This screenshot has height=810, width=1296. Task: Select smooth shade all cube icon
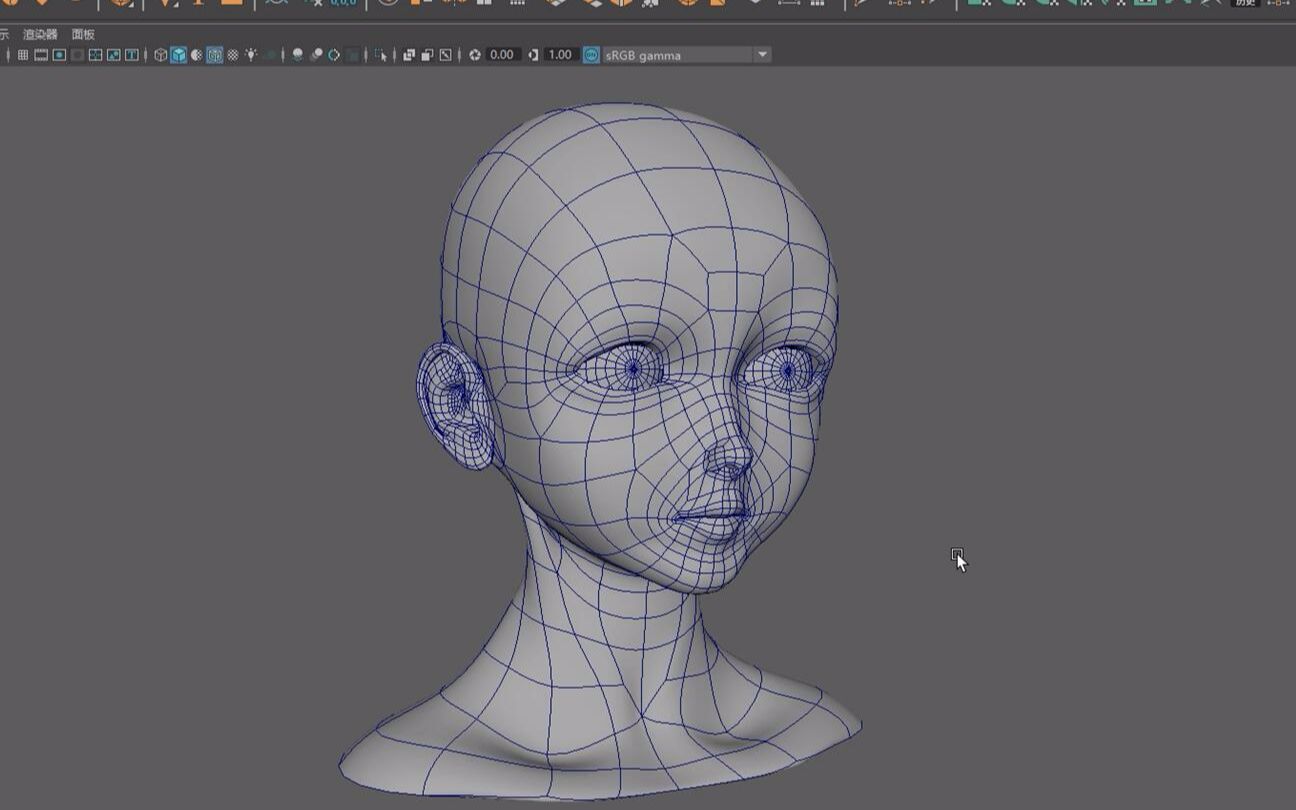(178, 55)
